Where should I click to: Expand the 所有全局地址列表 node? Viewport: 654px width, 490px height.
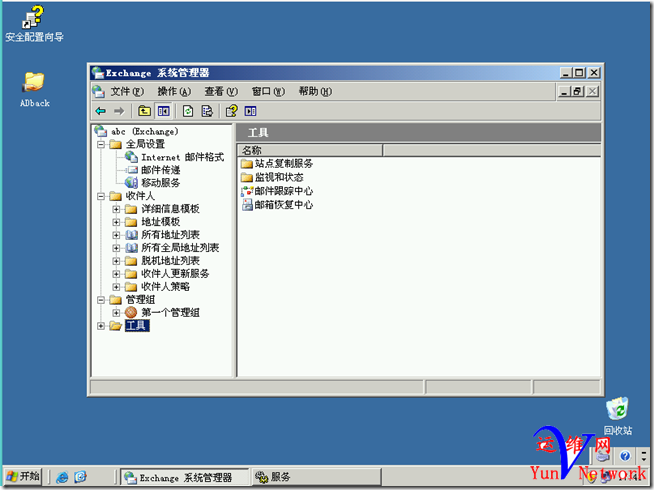[116, 248]
